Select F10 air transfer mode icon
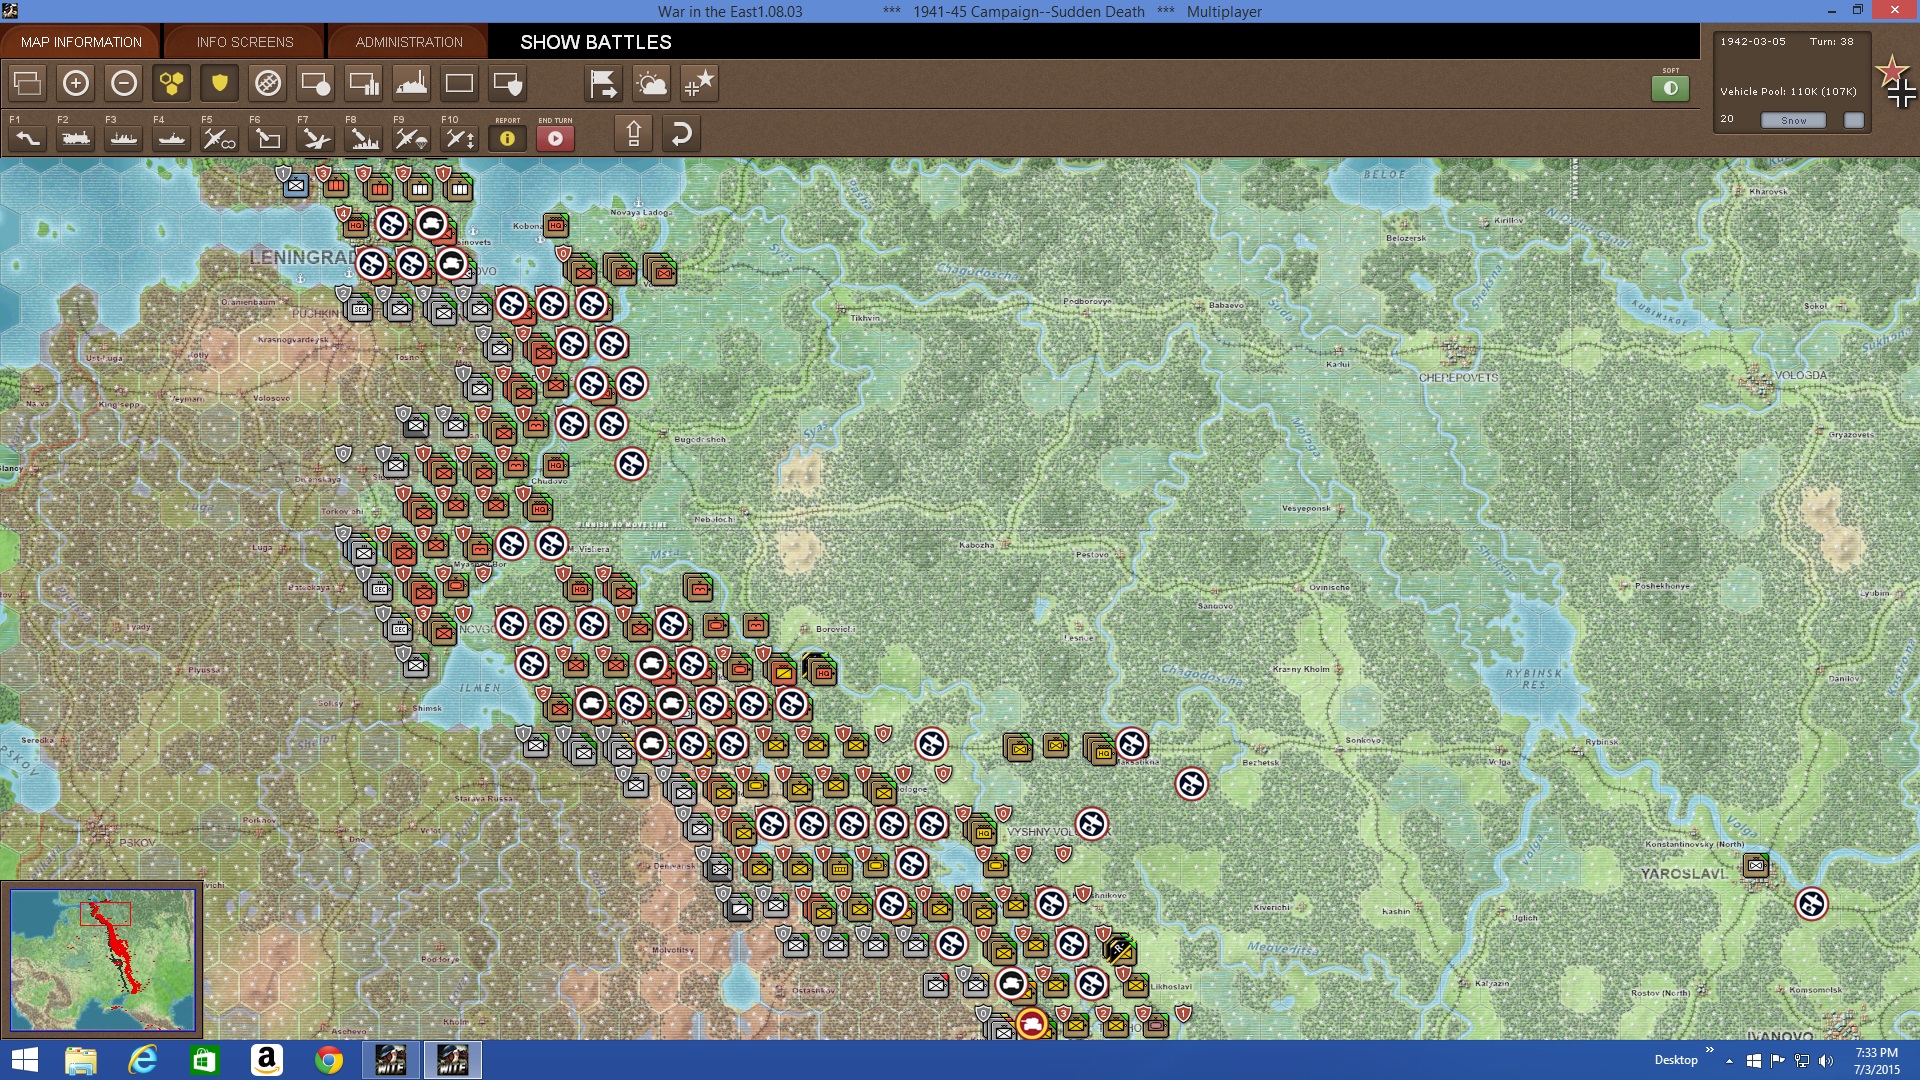The width and height of the screenshot is (1920, 1080). point(460,138)
